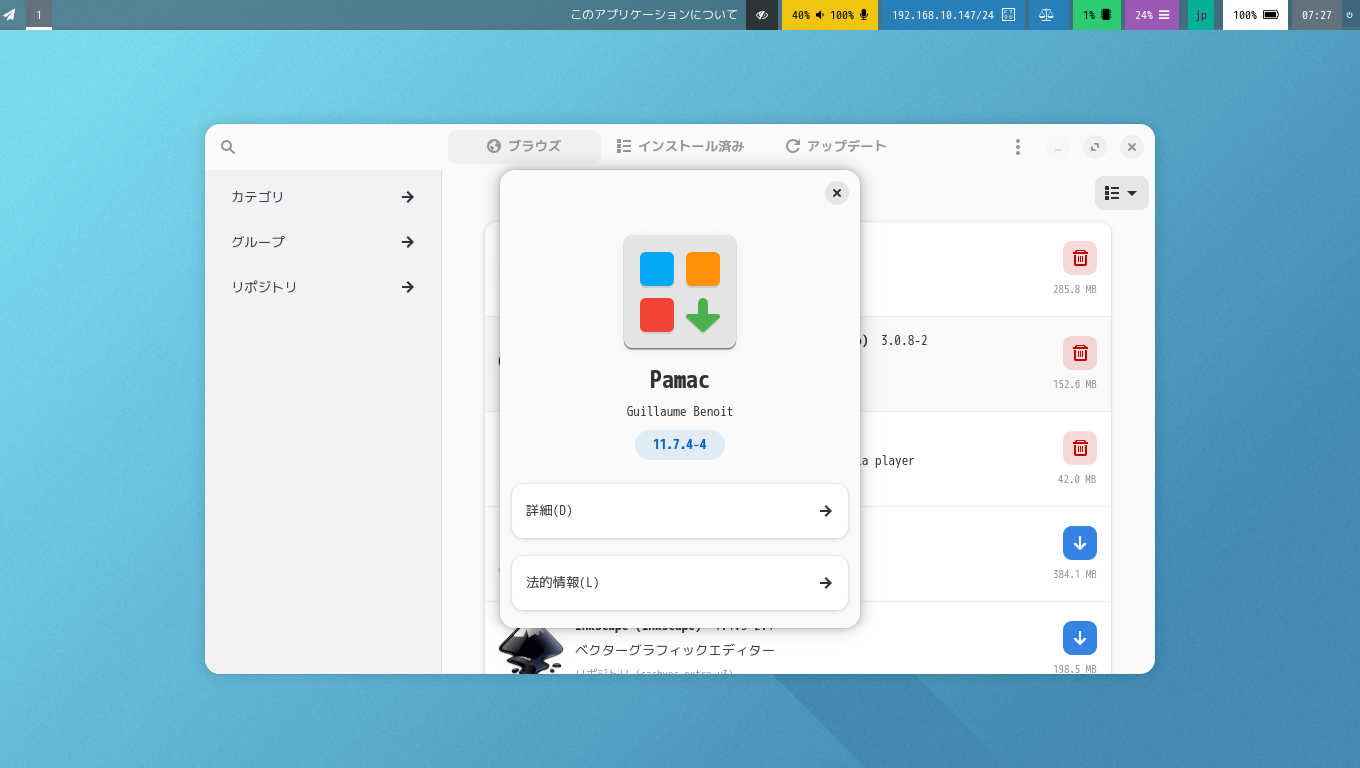Click the Inkscape application icon
This screenshot has height=768, width=1360.
[x=530, y=651]
